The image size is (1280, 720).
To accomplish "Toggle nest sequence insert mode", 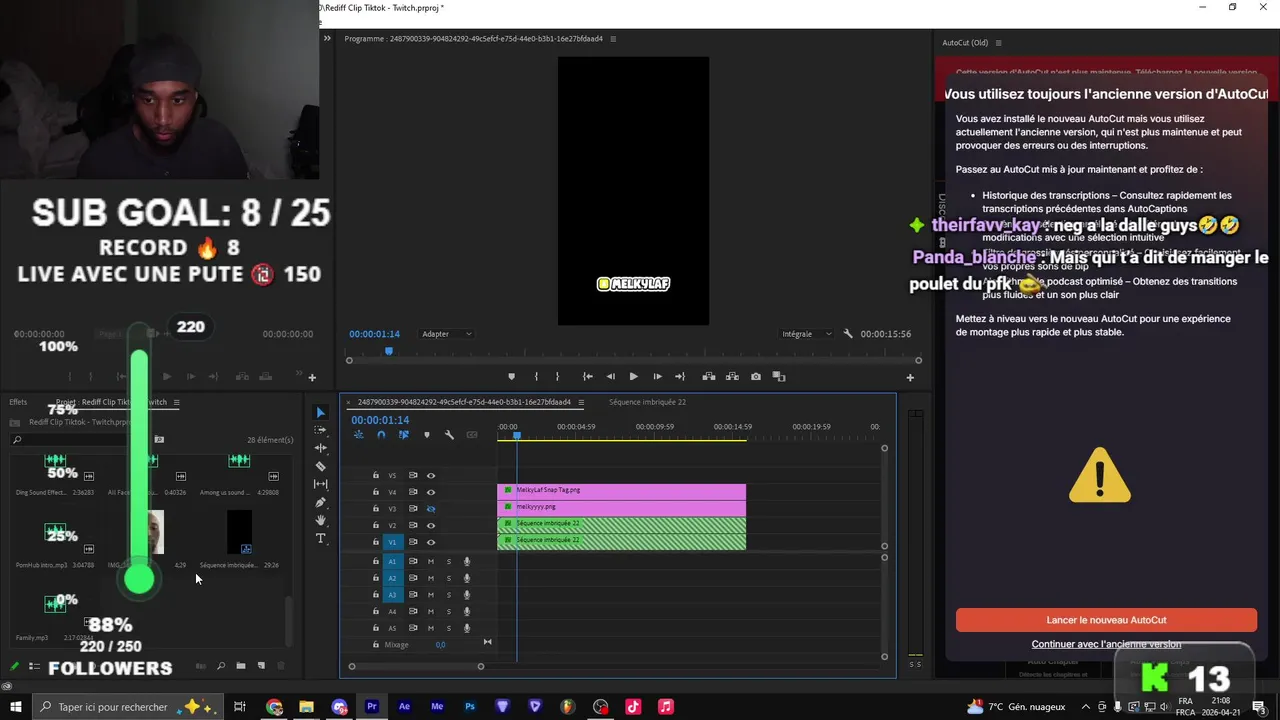I will coord(358,435).
